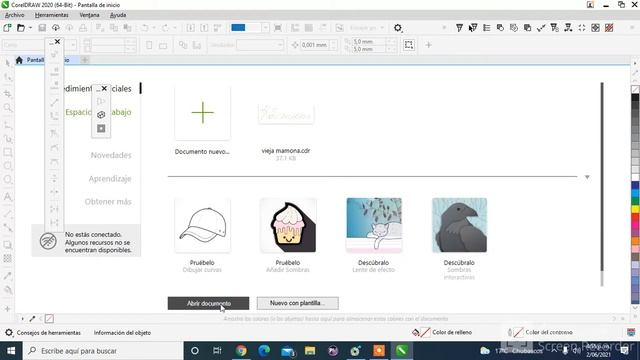The image size is (640, 360).
Task: Click the first funnel-shaped icon in top-right toolbar
Action: [x=459, y=28]
